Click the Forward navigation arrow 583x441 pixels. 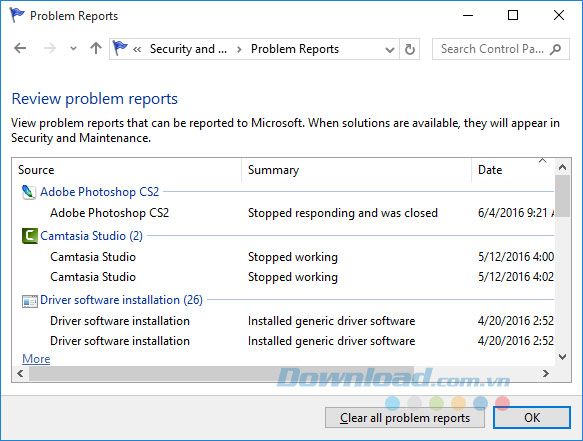(x=49, y=48)
